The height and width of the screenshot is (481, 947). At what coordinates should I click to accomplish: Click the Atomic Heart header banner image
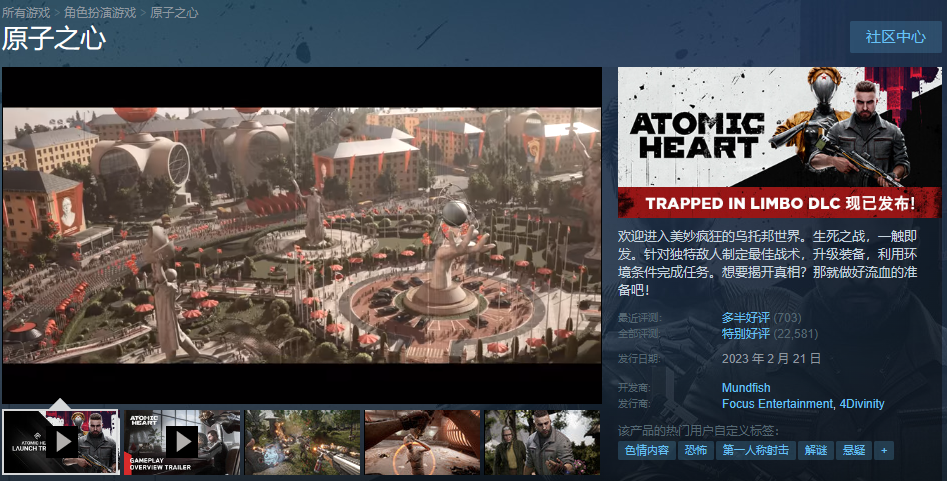coord(779,142)
